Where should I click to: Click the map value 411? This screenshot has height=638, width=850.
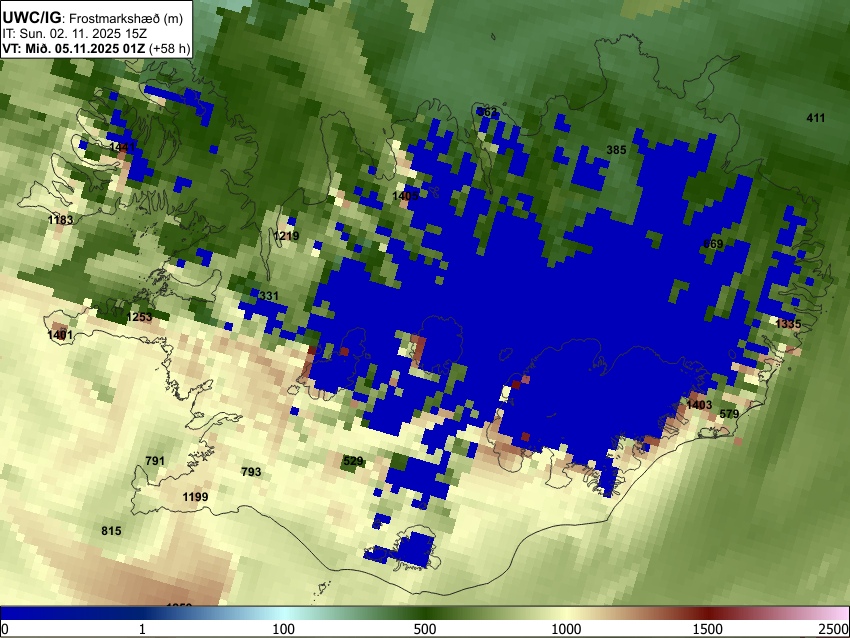pos(815,118)
